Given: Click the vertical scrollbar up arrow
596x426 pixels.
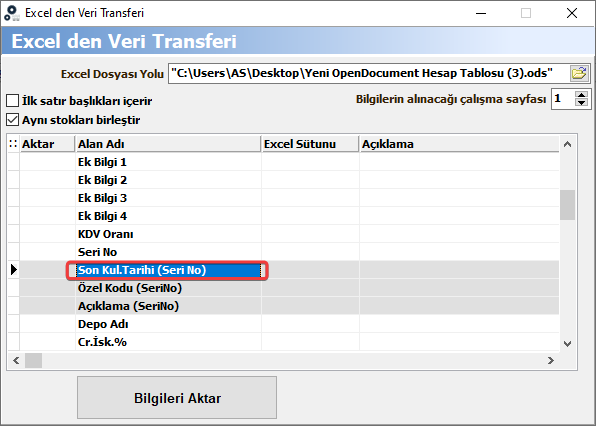Looking at the screenshot, I should pos(567,144).
